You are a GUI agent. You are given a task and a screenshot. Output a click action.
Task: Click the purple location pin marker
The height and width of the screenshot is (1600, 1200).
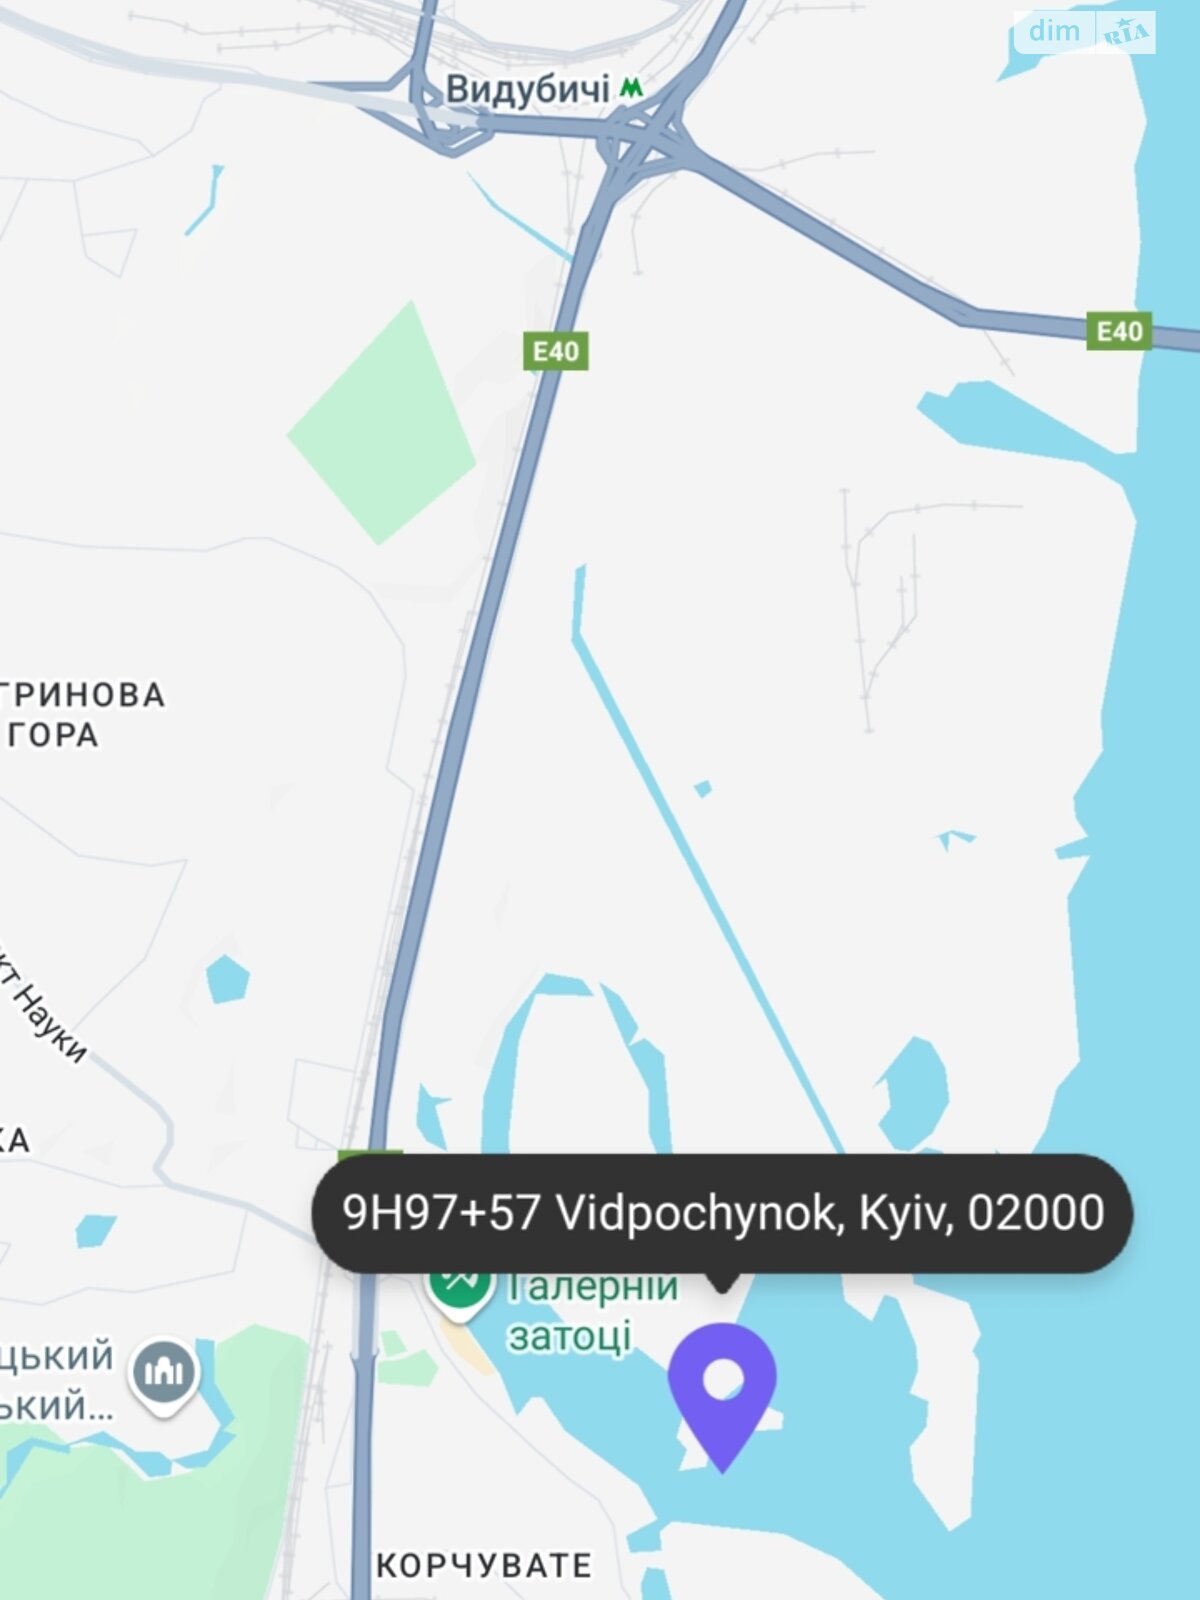pos(722,1395)
